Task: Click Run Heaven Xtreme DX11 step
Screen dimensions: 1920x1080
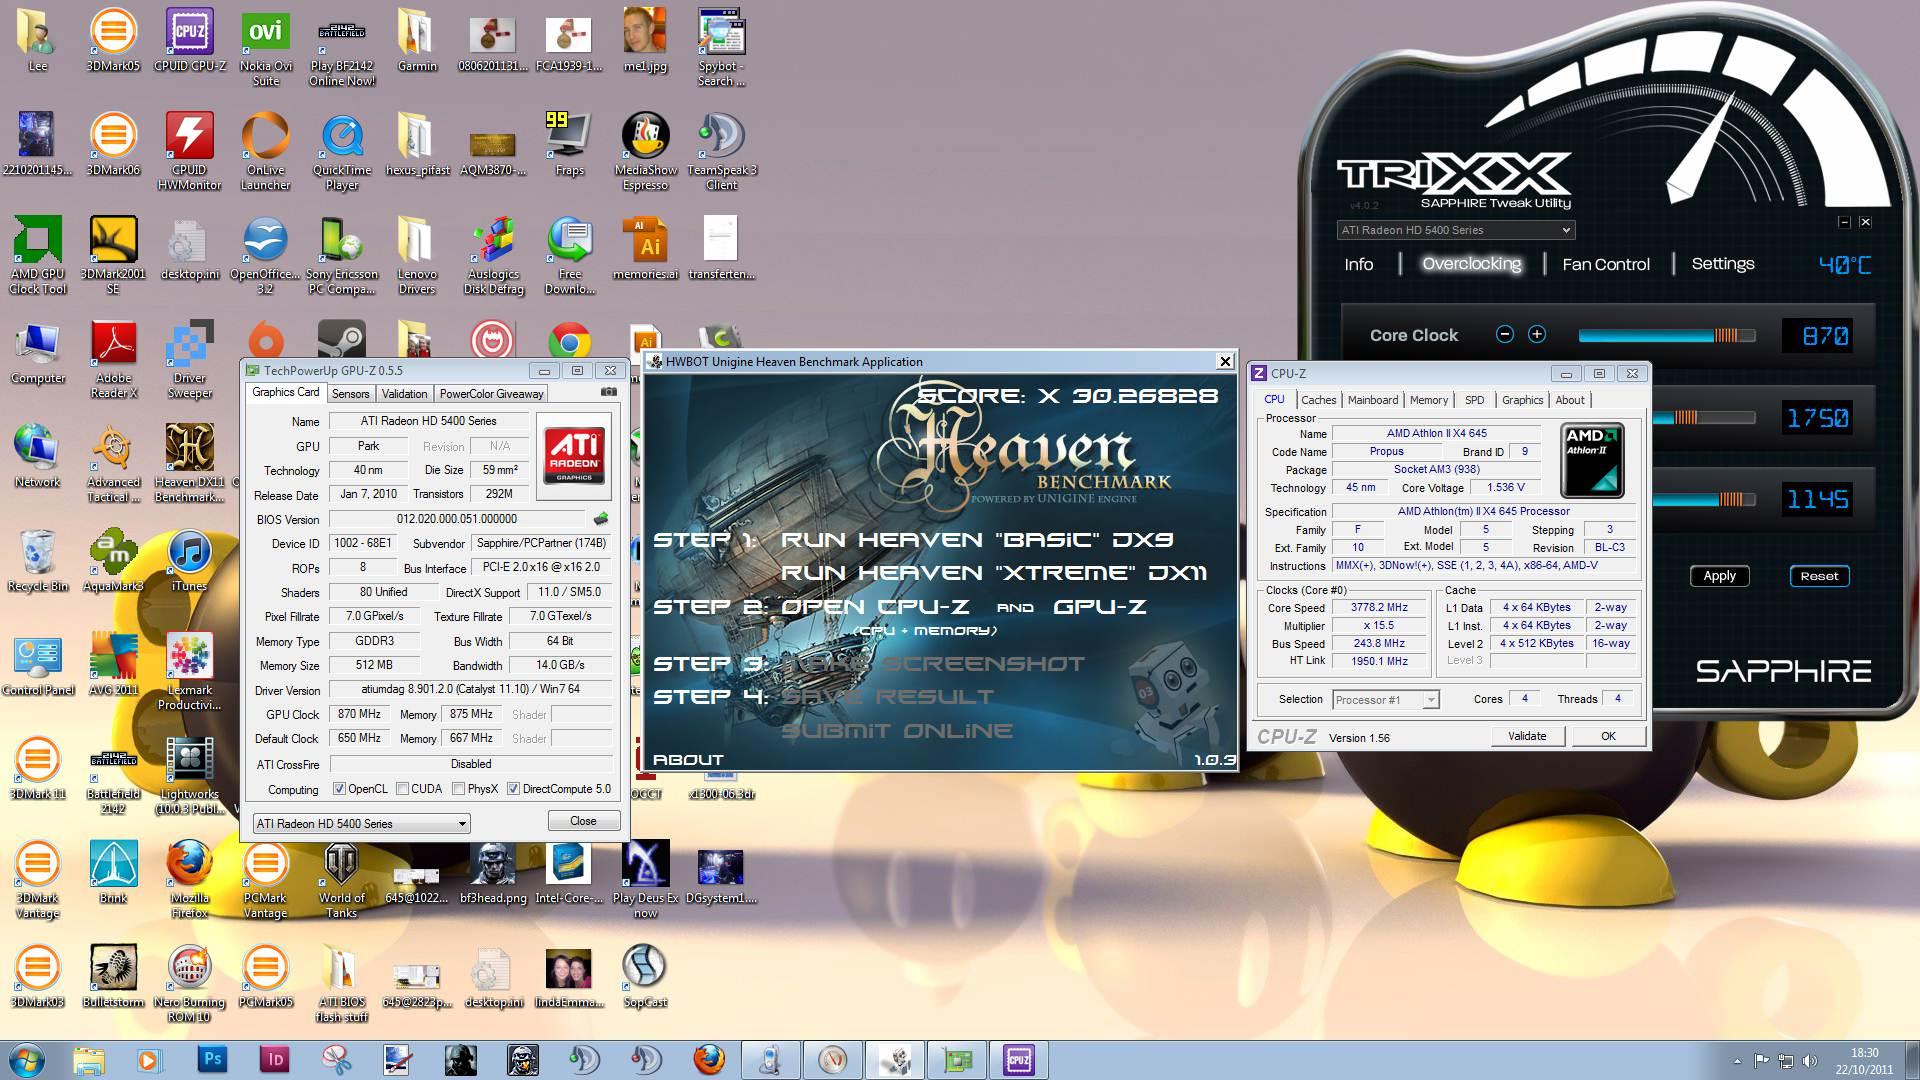Action: (x=994, y=573)
